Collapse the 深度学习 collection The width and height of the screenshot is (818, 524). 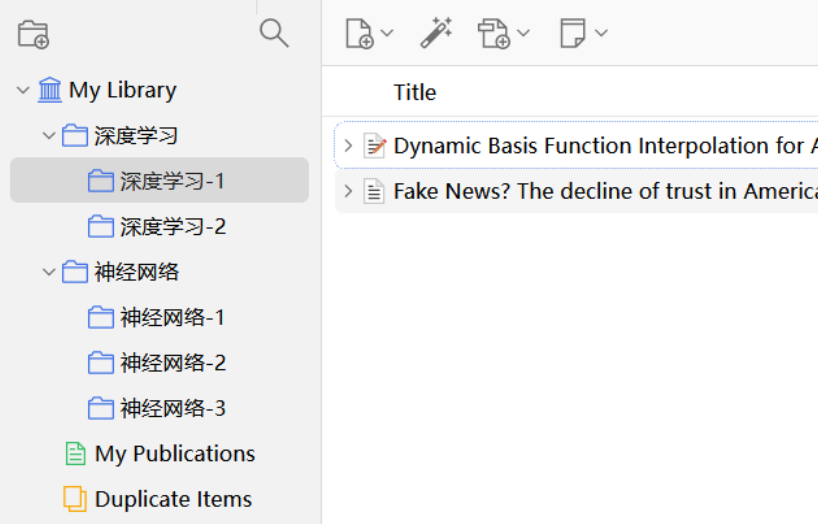49,136
